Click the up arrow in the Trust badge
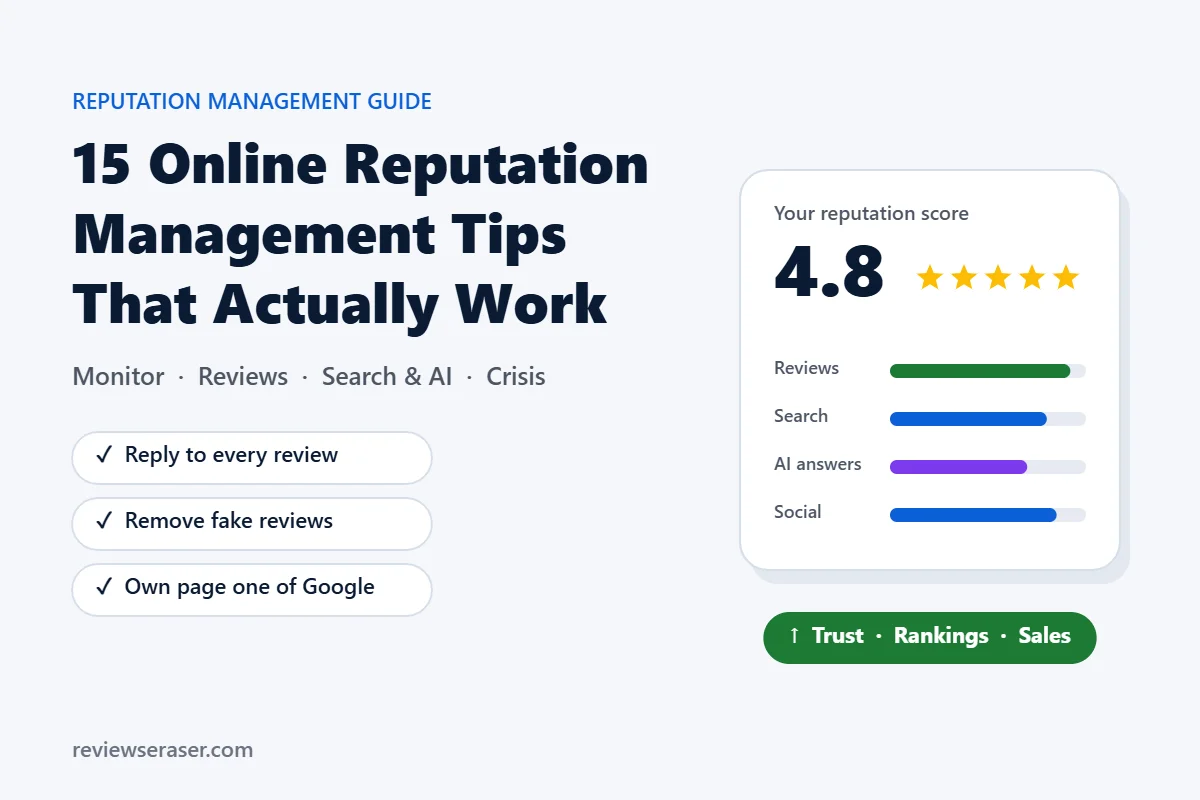This screenshot has width=1200, height=800. point(794,637)
